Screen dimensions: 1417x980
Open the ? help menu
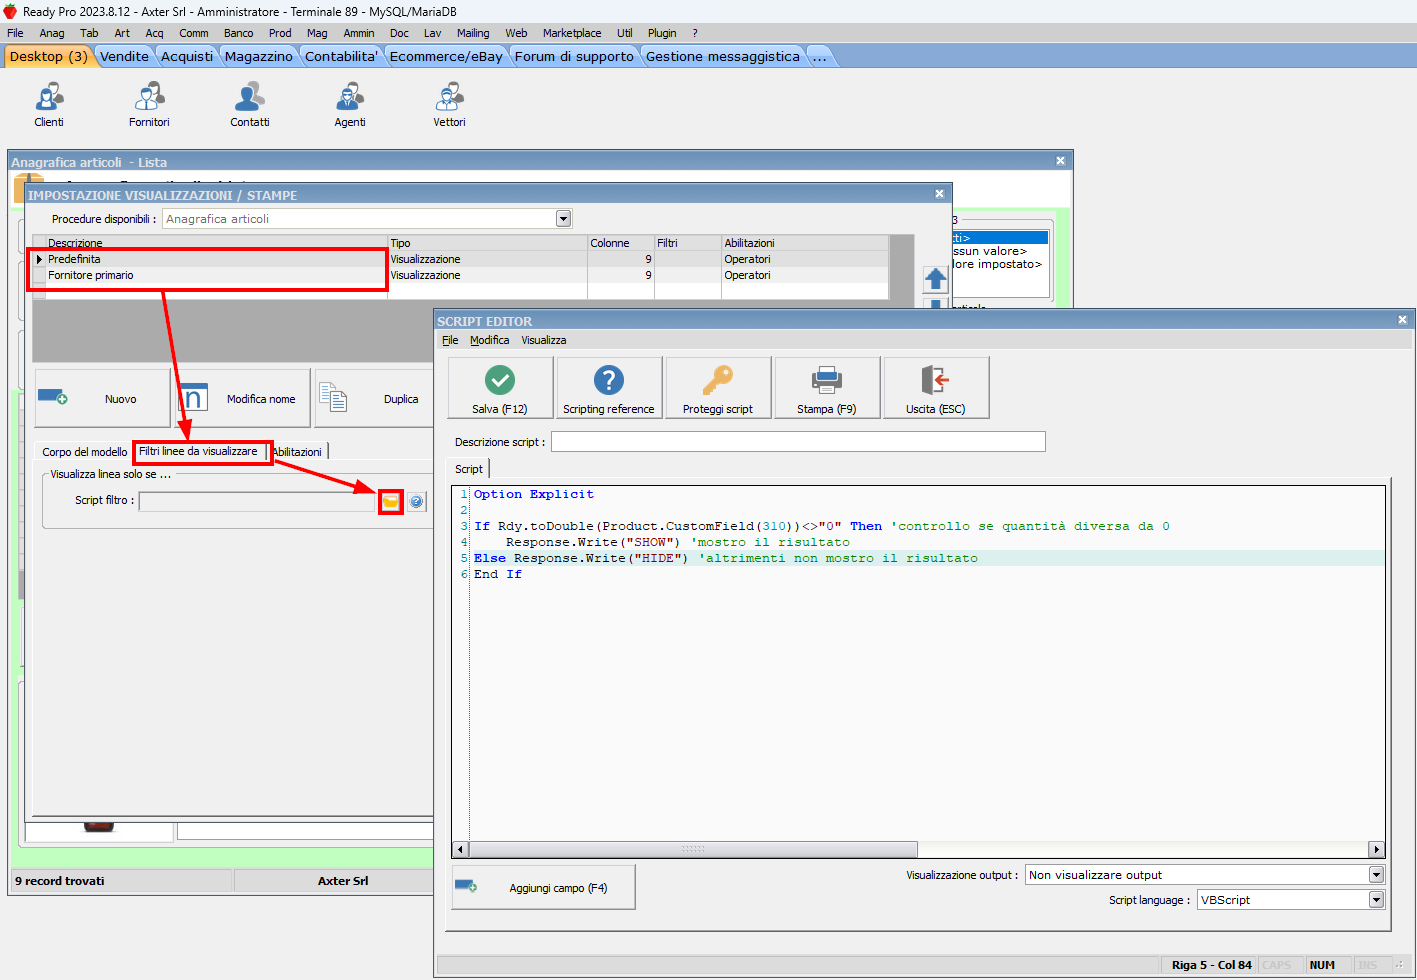click(x=695, y=33)
